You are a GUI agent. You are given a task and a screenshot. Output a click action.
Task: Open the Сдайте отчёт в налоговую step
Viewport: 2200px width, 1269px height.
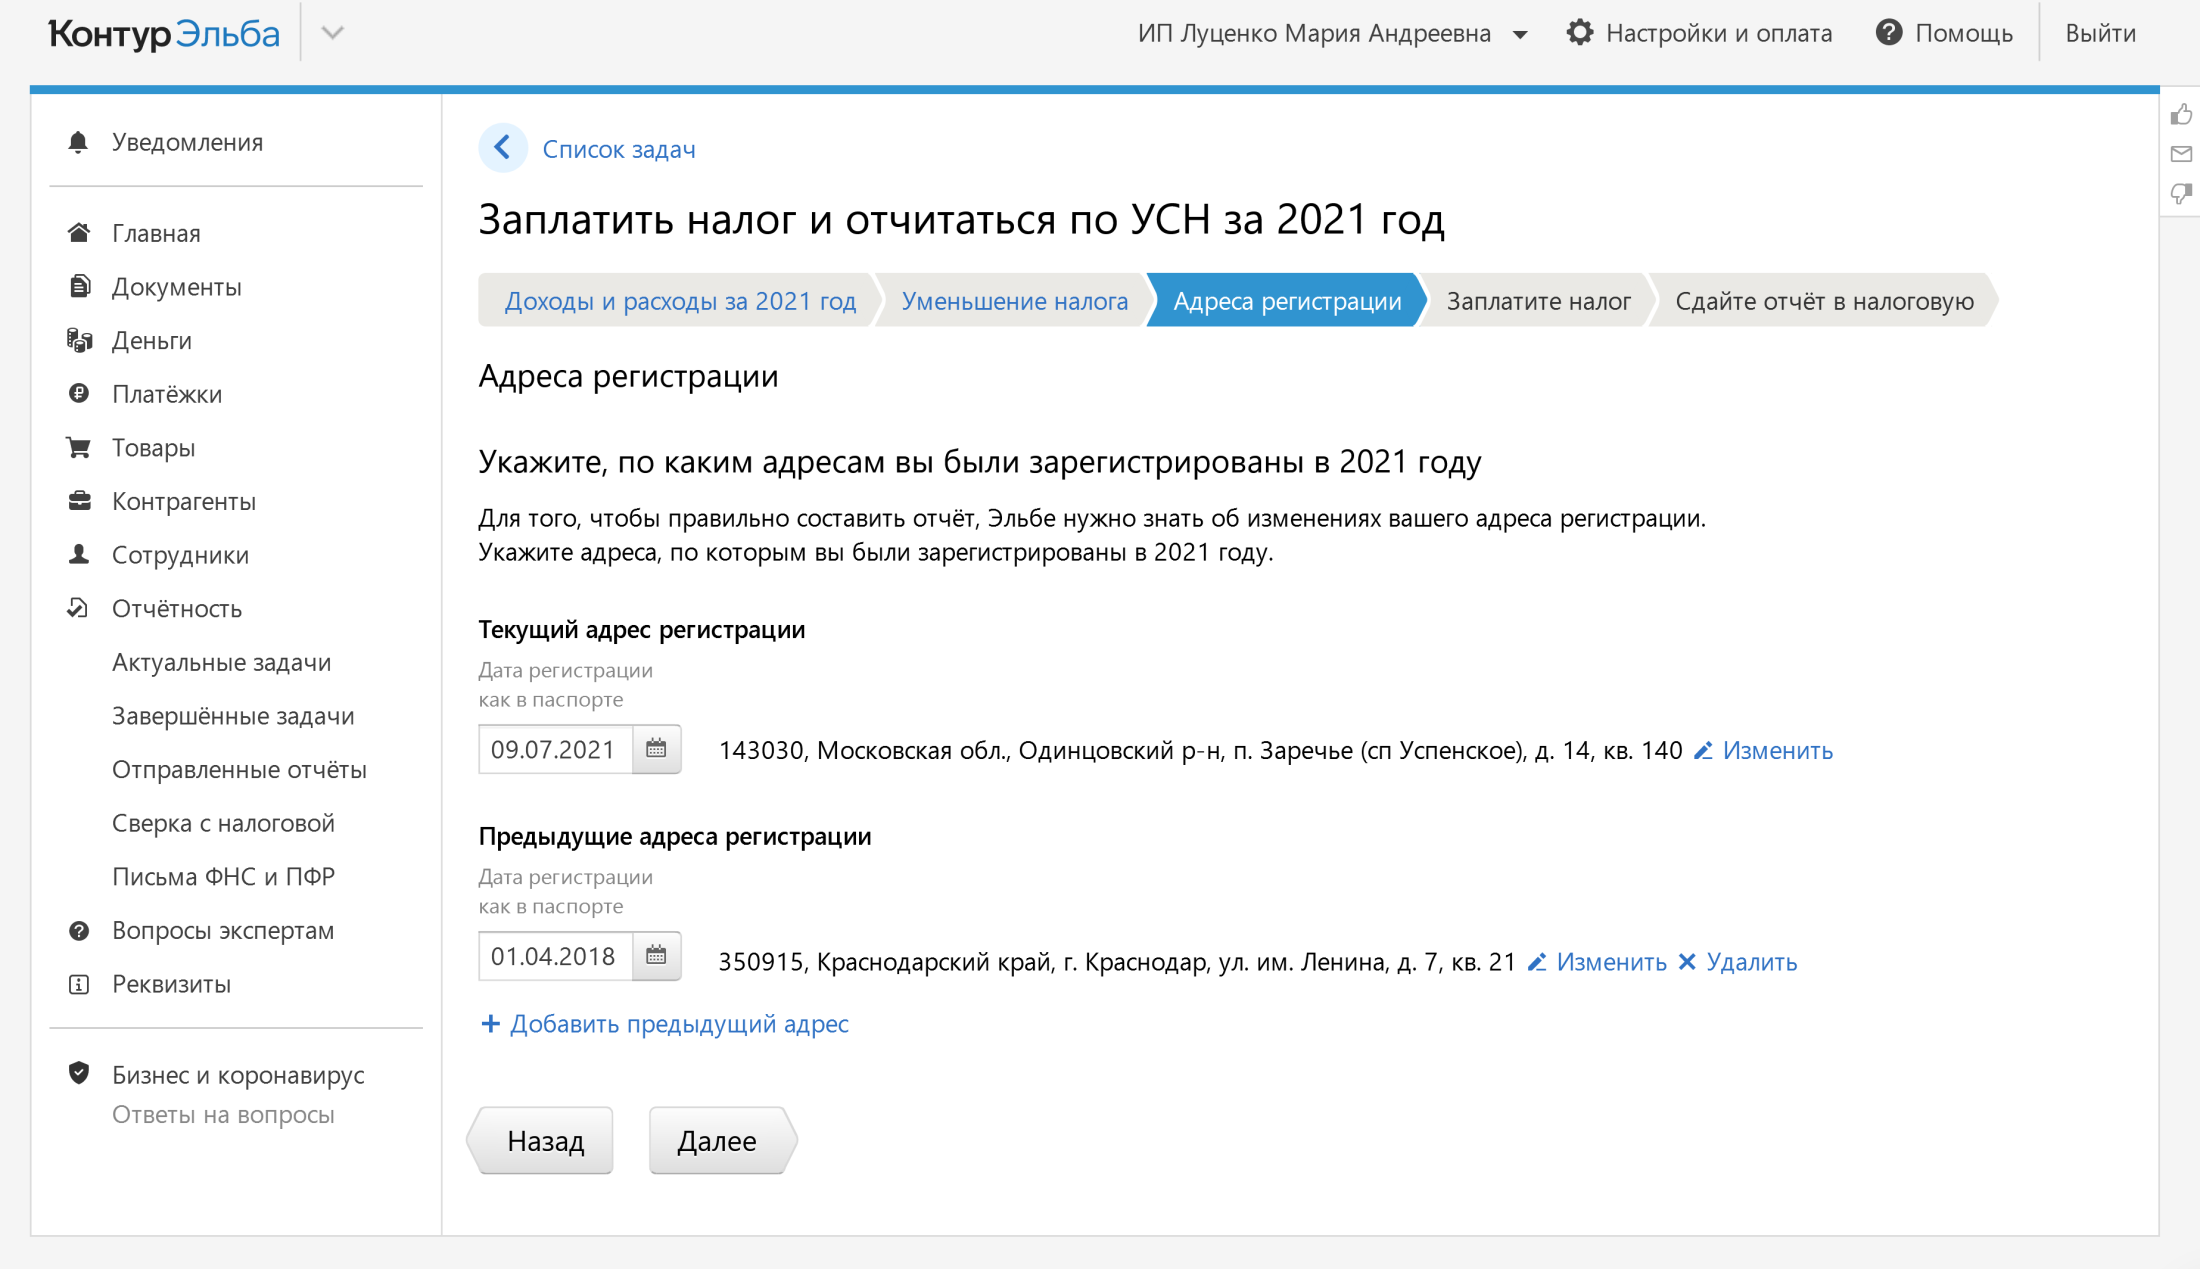tap(1824, 301)
